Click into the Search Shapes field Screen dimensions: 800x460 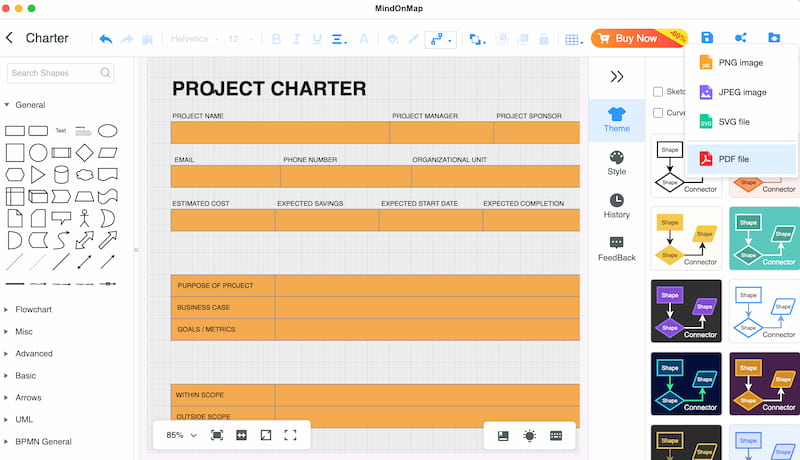tap(60, 73)
